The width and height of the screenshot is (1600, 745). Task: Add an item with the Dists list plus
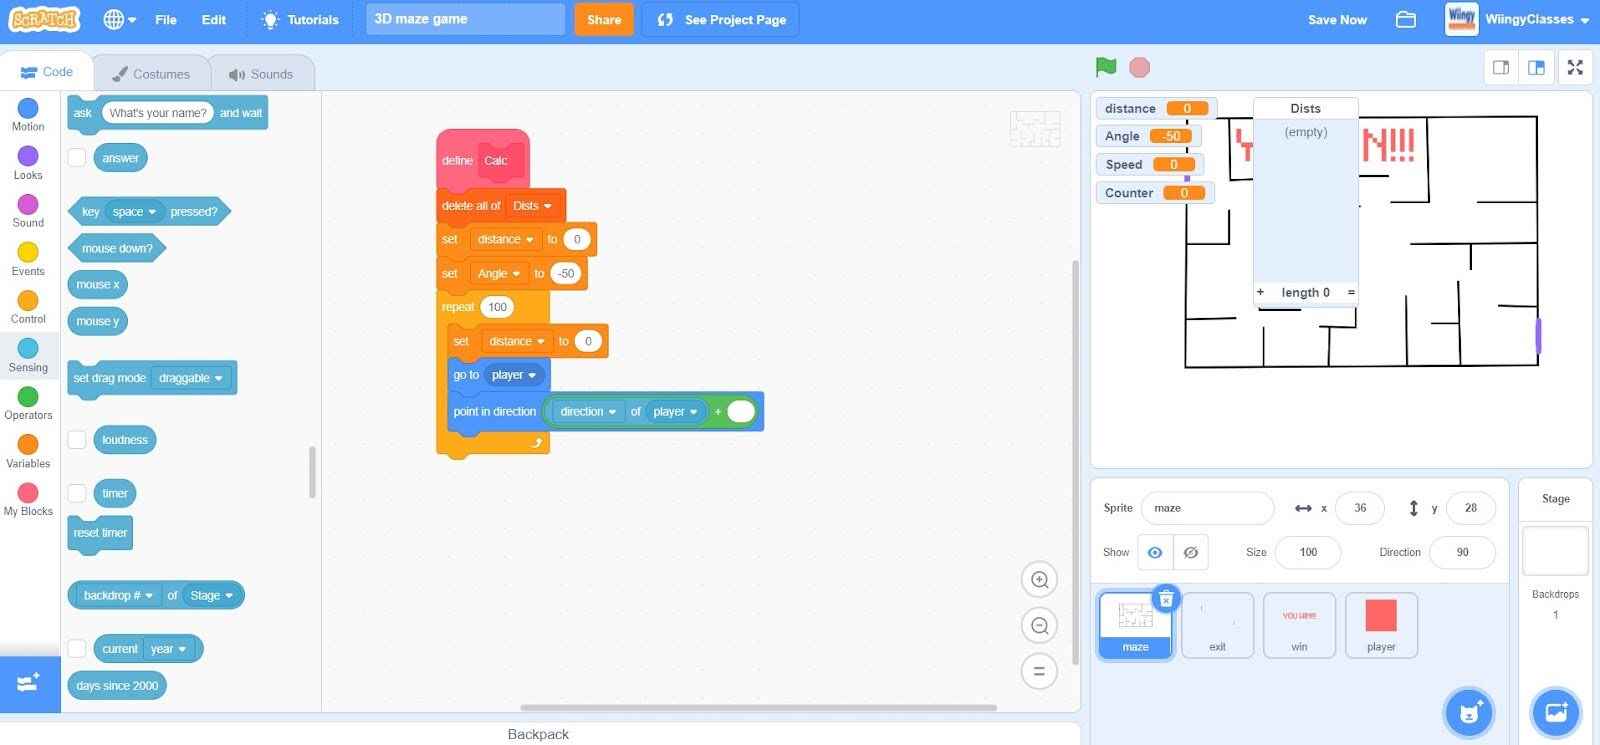tap(1260, 292)
